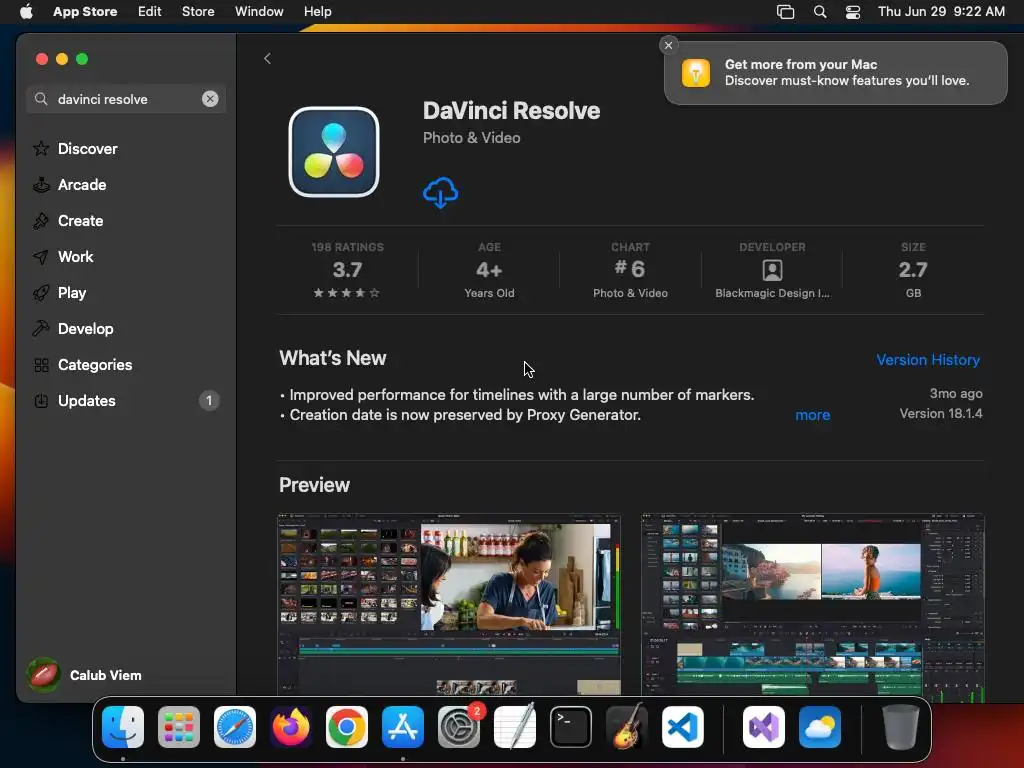Open Trash from the Dock

(901, 727)
